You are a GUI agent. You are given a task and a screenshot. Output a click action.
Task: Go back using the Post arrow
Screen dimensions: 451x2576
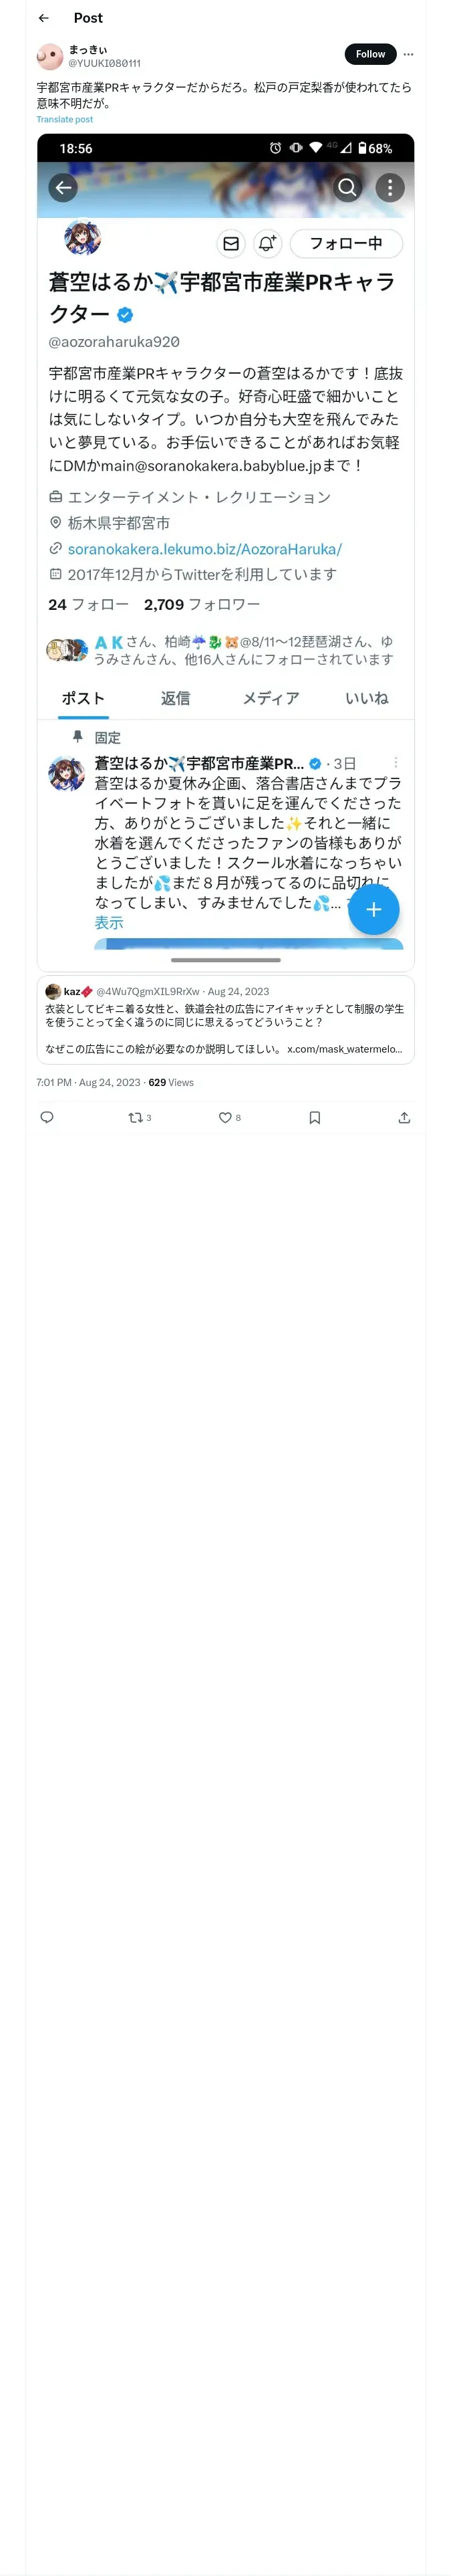point(44,18)
